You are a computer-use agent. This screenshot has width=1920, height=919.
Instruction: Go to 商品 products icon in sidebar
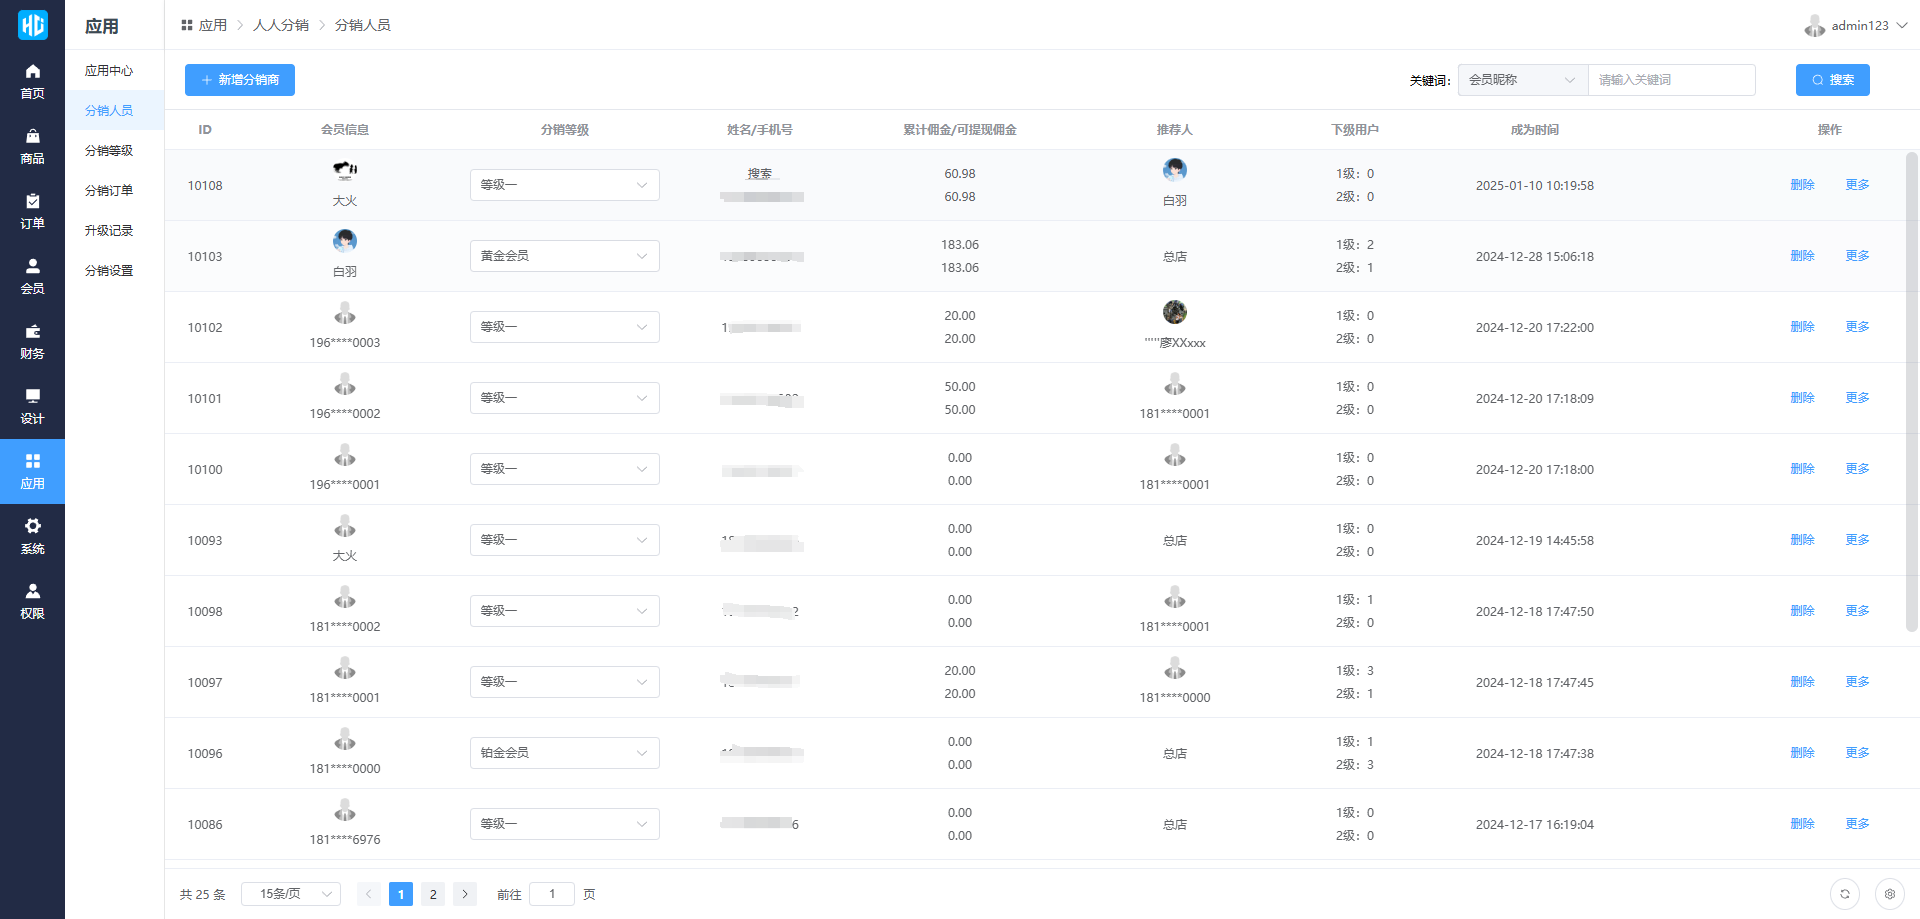click(32, 146)
